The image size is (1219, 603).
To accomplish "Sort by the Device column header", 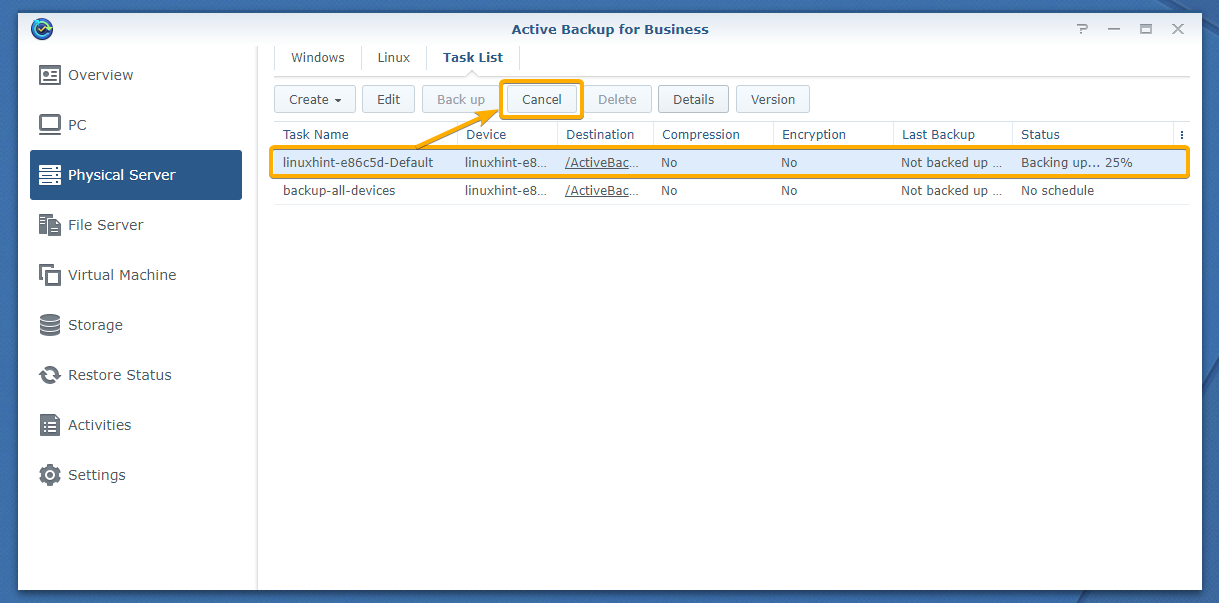I will pos(507,135).
